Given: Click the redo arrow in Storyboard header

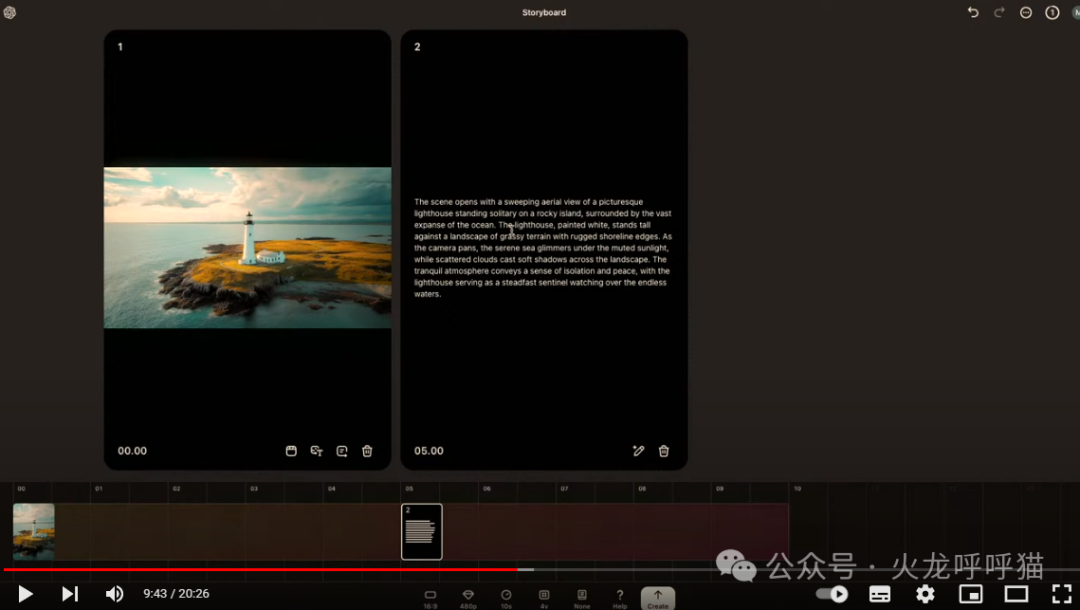Looking at the screenshot, I should (x=999, y=12).
